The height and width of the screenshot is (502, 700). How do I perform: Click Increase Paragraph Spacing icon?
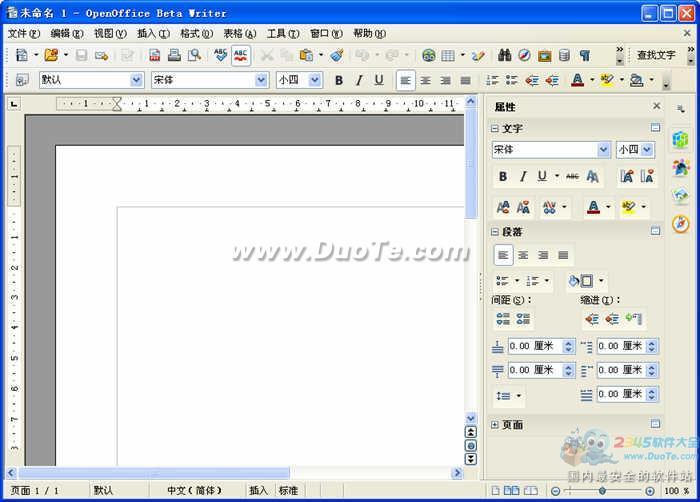click(503, 319)
